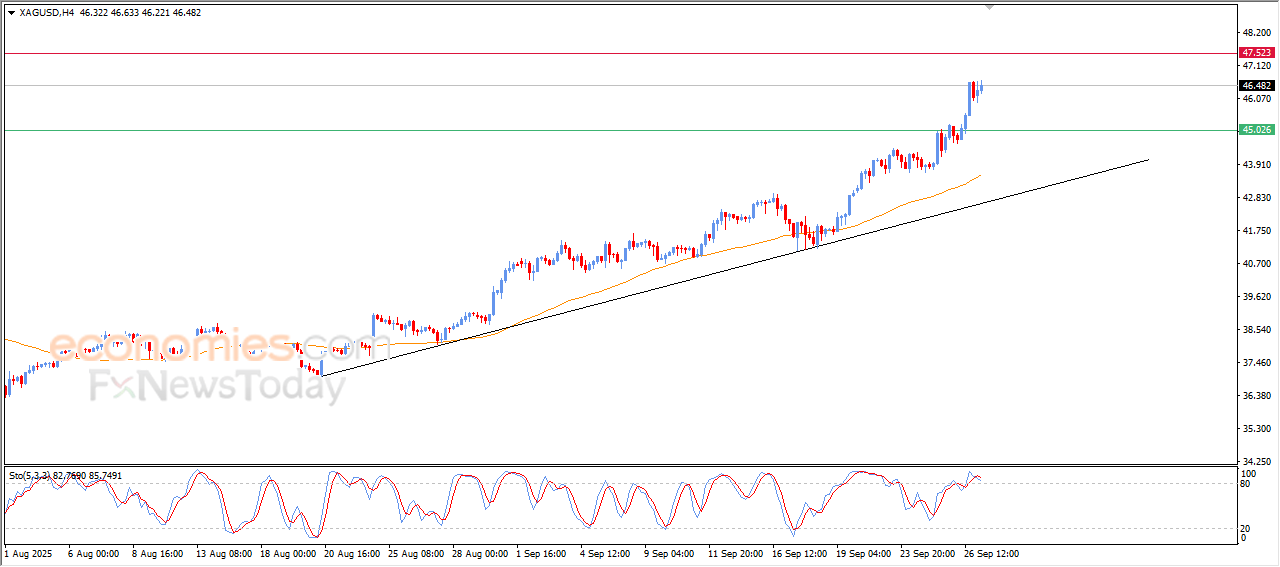The image size is (1280, 567).
Task: Click the 48.200 price axis label
Action: [1256, 33]
